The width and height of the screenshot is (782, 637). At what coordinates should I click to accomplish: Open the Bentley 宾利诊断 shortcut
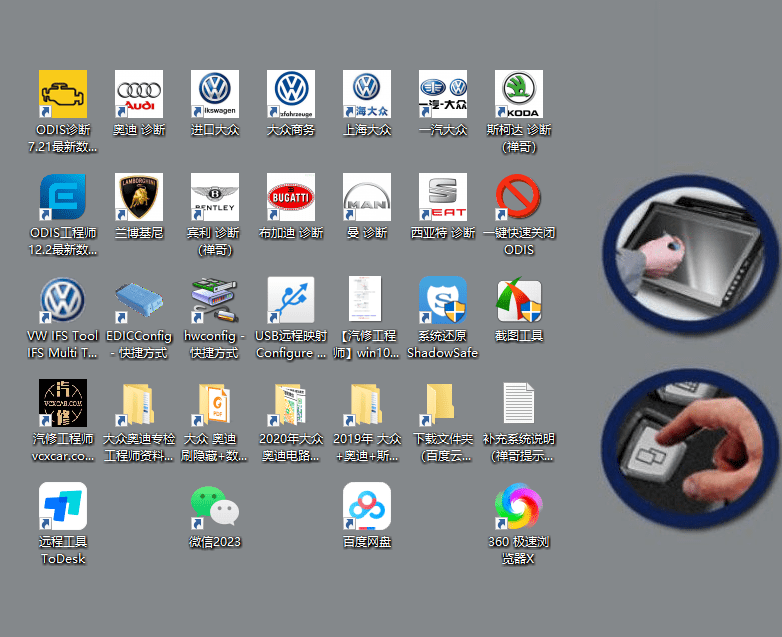pyautogui.click(x=215, y=198)
